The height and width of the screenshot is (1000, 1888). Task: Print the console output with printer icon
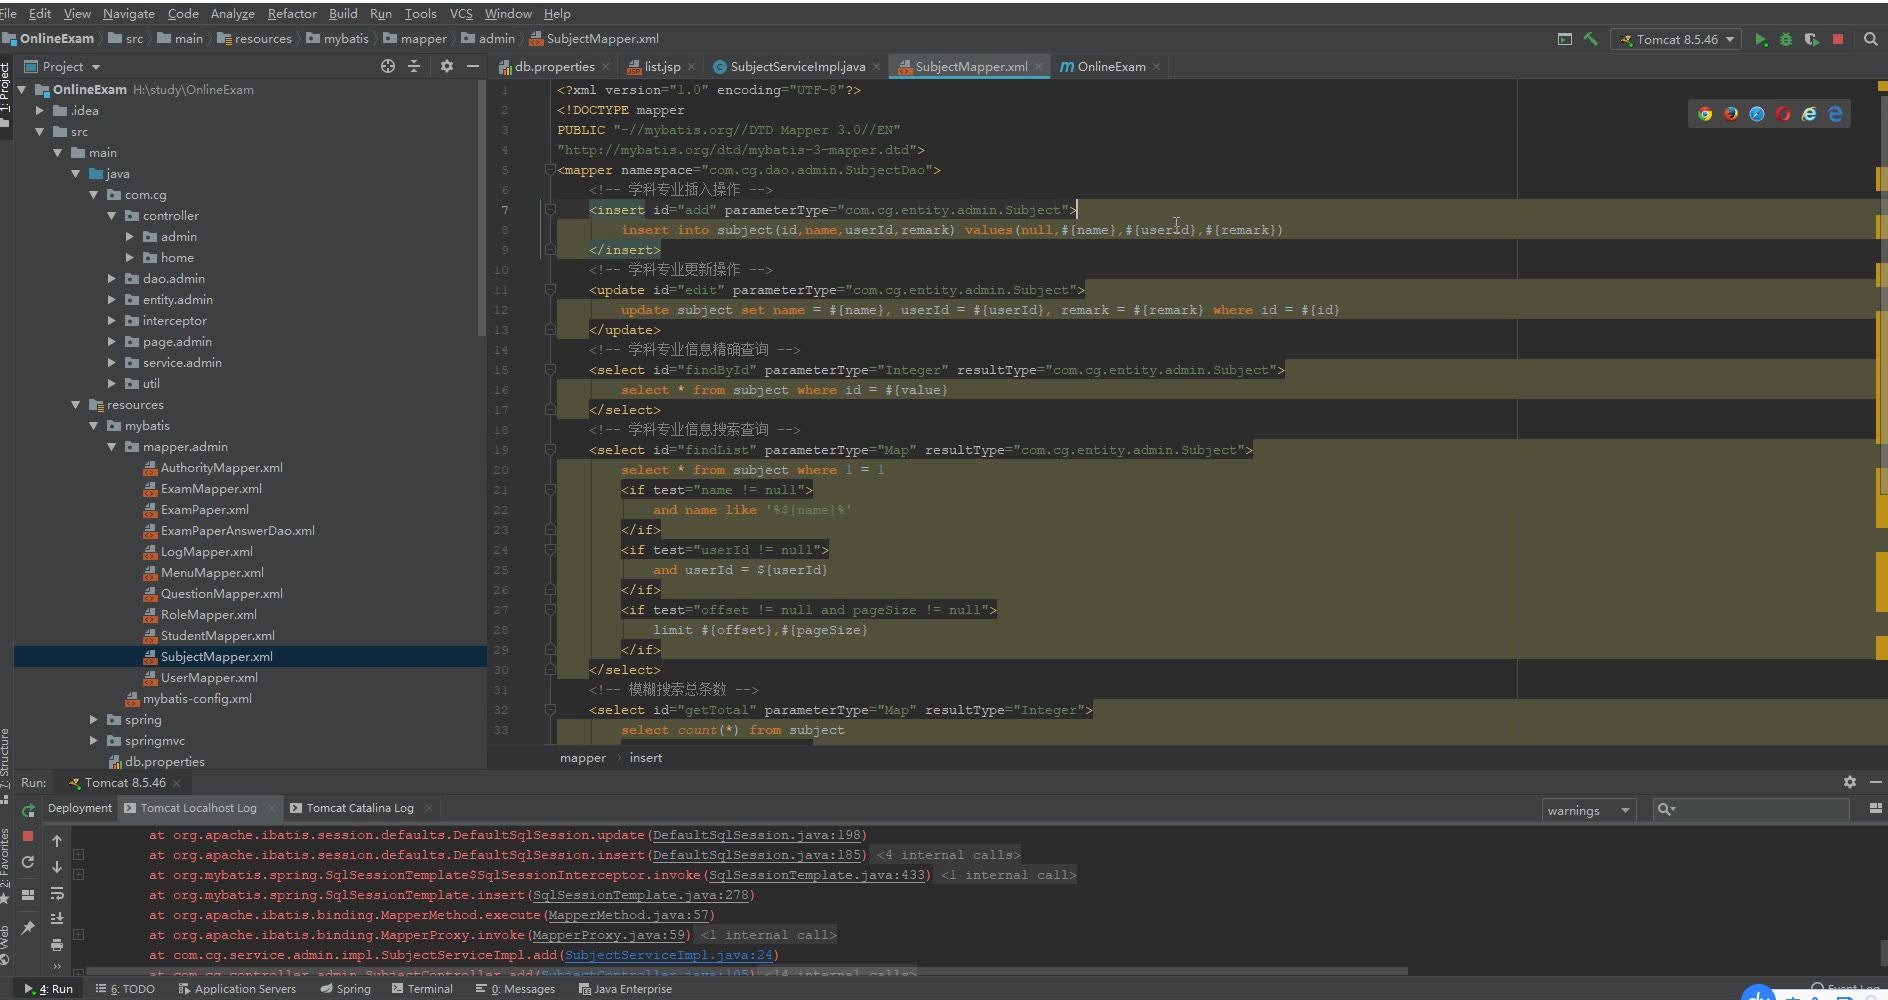click(x=57, y=944)
